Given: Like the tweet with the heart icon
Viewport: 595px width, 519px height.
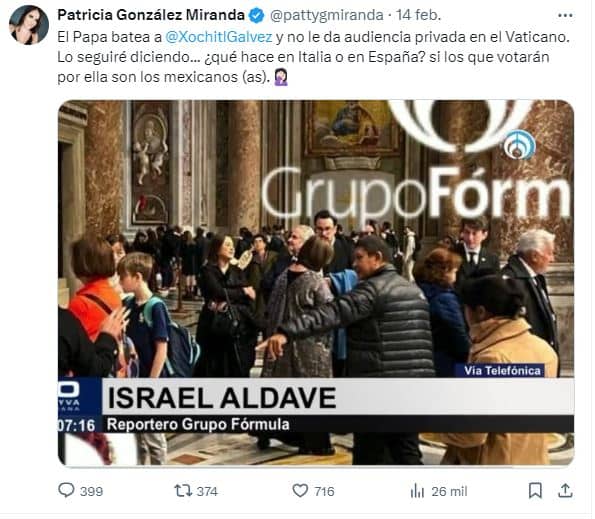Looking at the screenshot, I should click(300, 491).
